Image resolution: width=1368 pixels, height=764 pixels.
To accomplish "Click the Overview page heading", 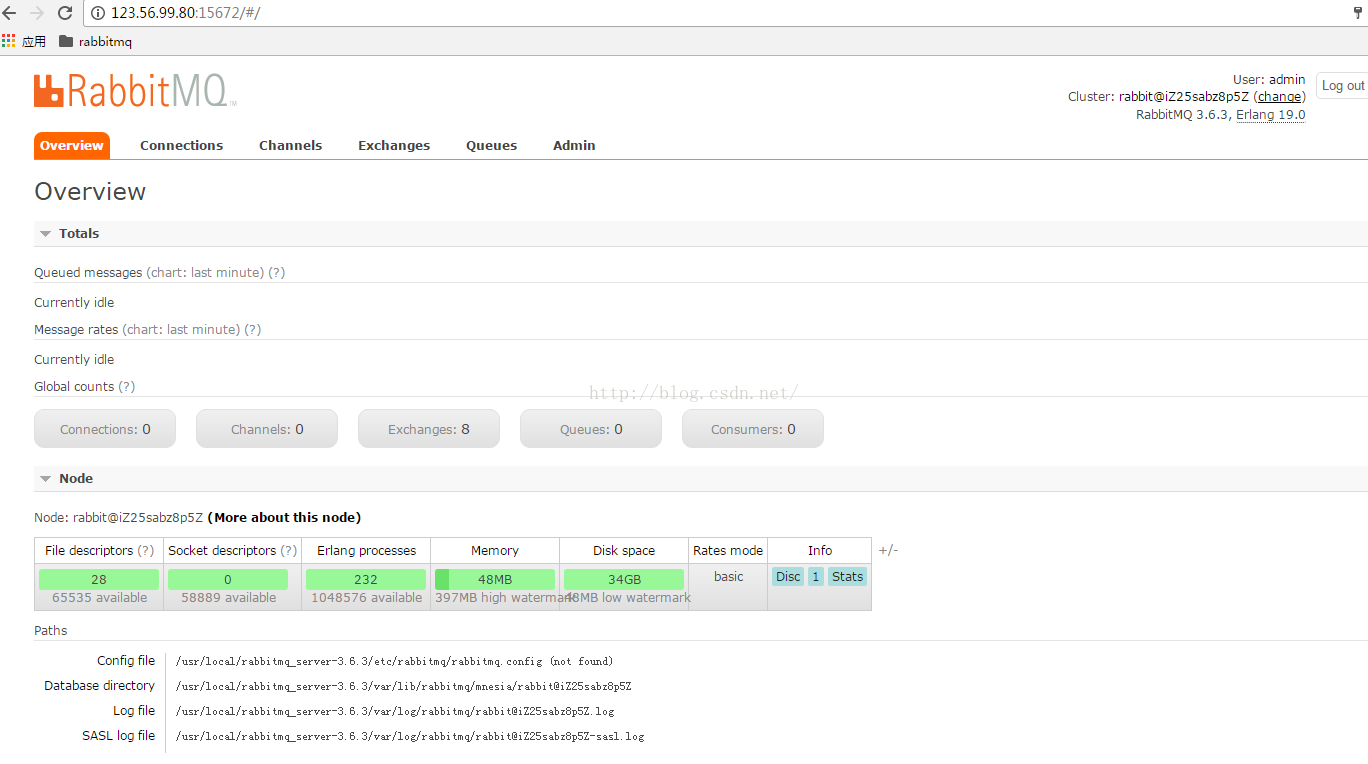I will click(90, 191).
